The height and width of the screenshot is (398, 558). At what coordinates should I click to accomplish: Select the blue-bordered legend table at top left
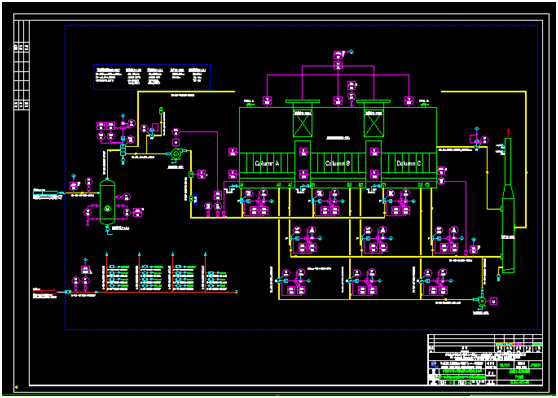tap(152, 77)
